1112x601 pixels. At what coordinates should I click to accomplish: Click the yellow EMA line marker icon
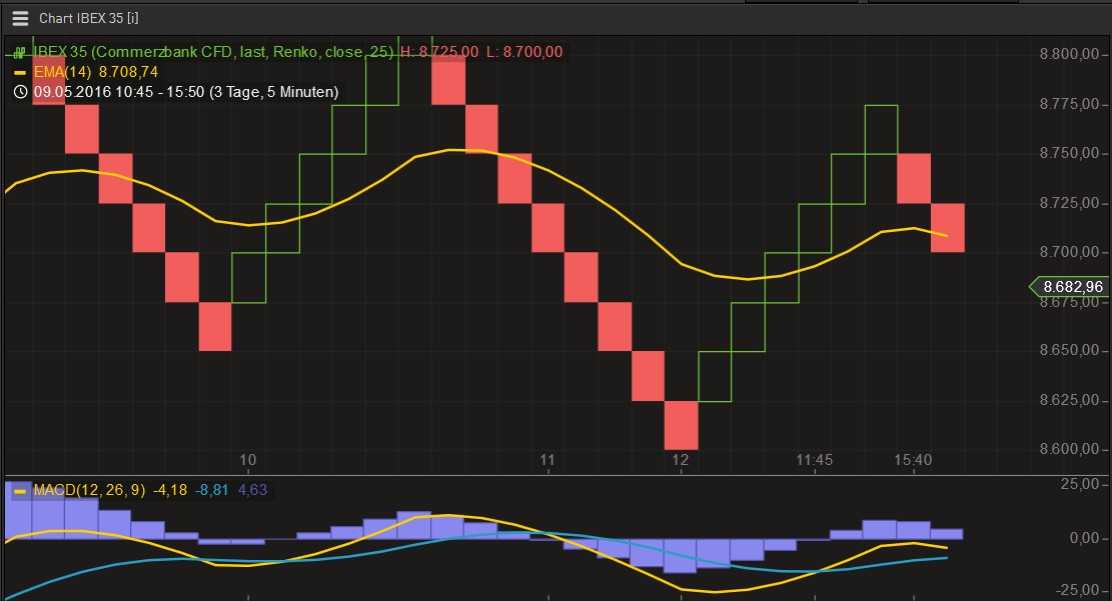point(20,72)
